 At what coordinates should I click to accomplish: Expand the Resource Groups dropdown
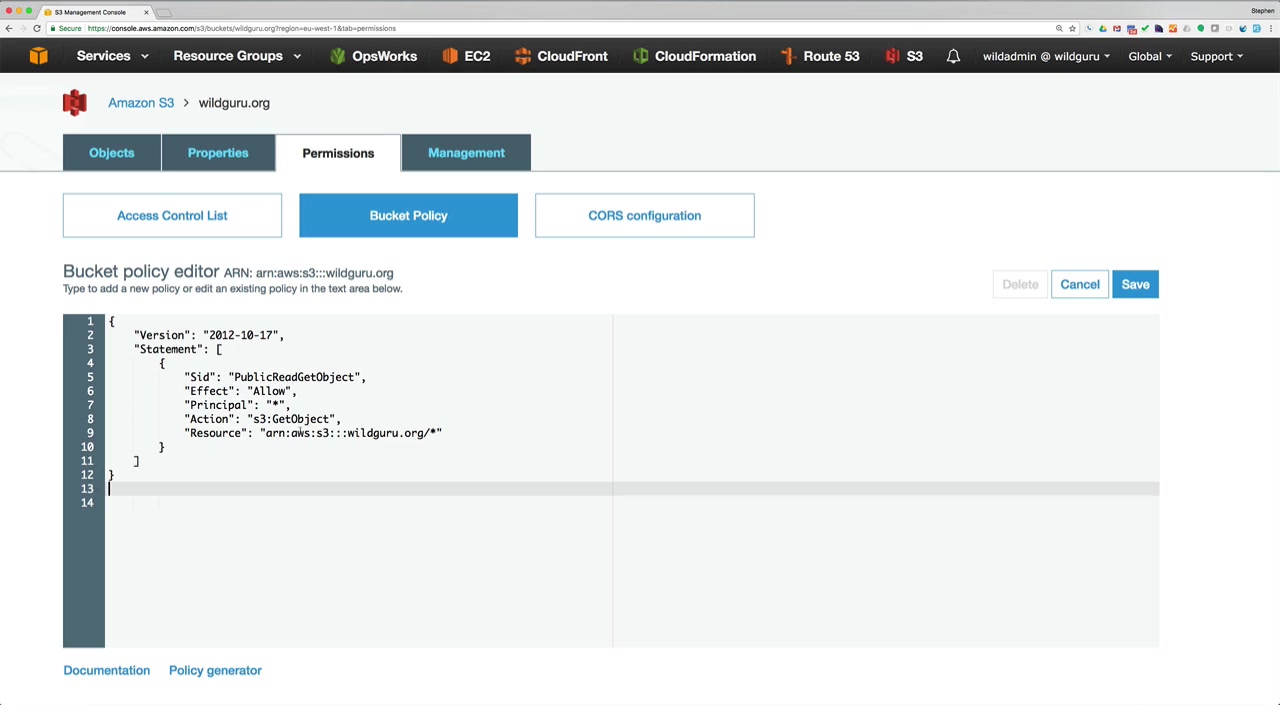pyautogui.click(x=237, y=56)
